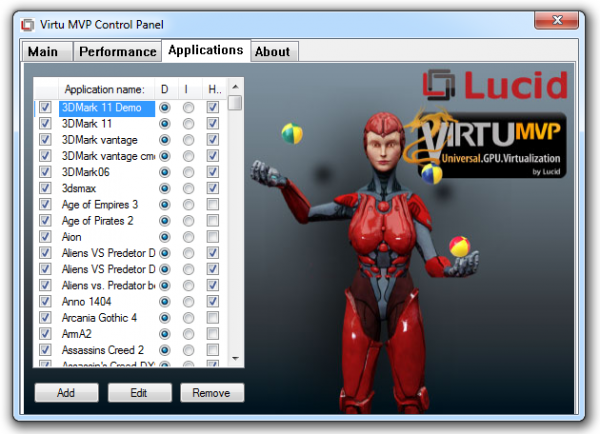The height and width of the screenshot is (434, 600).
Task: Click the Application name column header
Action: click(106, 89)
